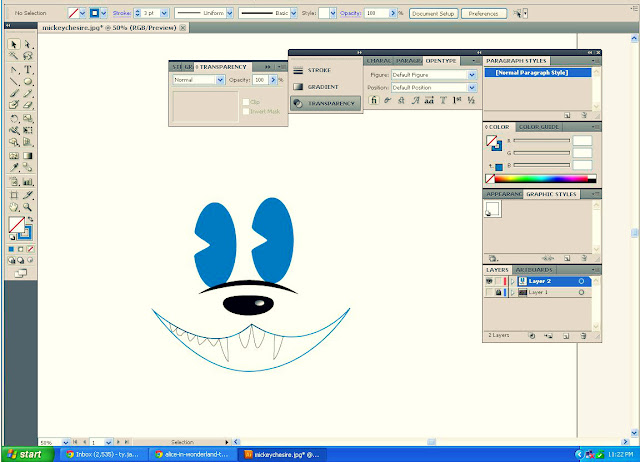Open the Paragraph tab beside OpenType
This screenshot has width=640, height=462.
tap(408, 61)
